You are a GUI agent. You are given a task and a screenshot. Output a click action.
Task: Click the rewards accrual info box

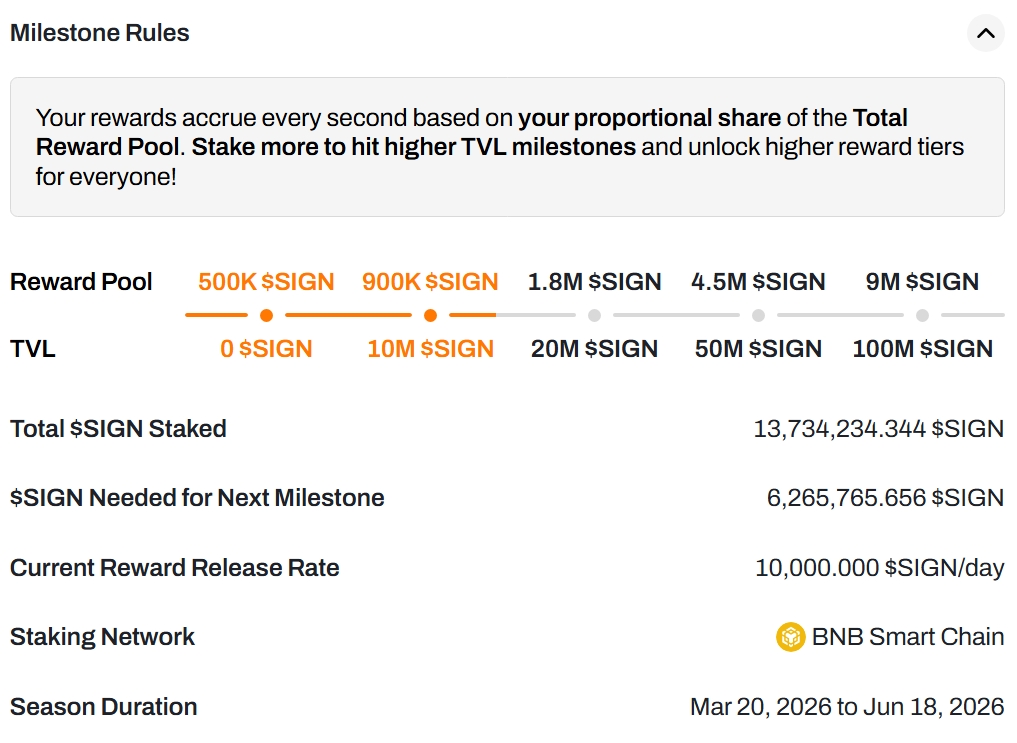[507, 147]
